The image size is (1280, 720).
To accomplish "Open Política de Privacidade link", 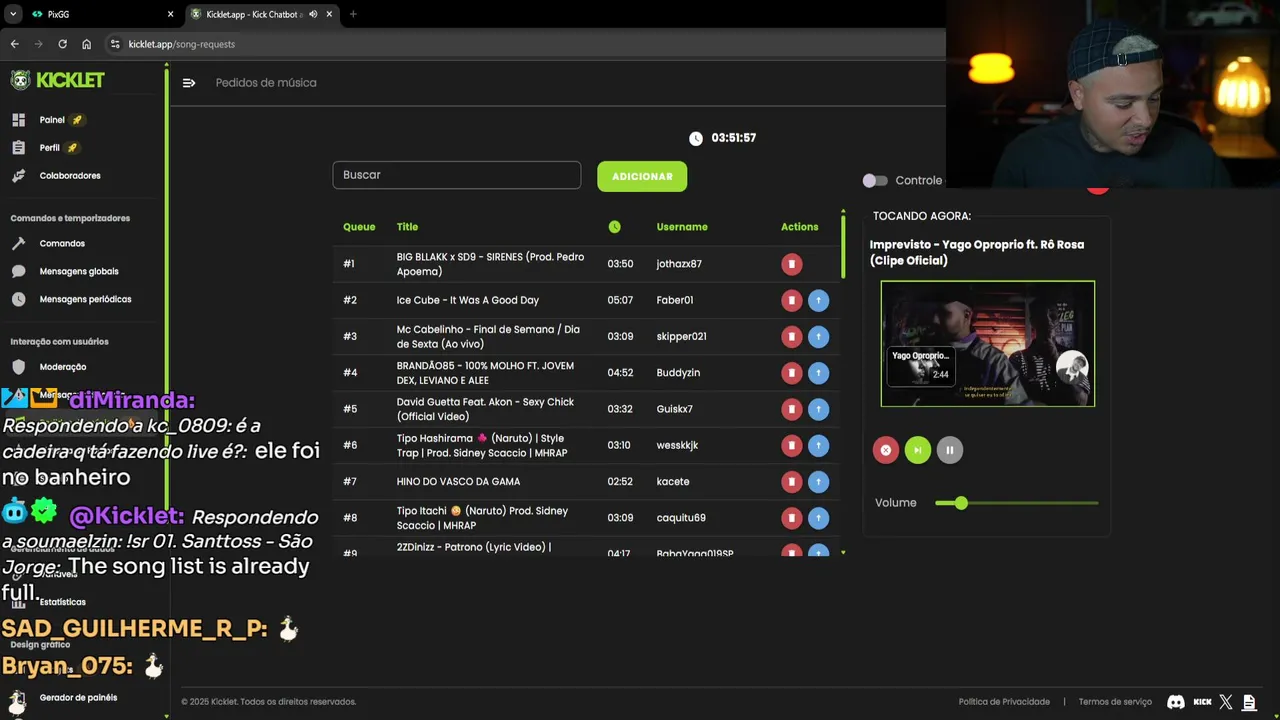I will 1004,702.
